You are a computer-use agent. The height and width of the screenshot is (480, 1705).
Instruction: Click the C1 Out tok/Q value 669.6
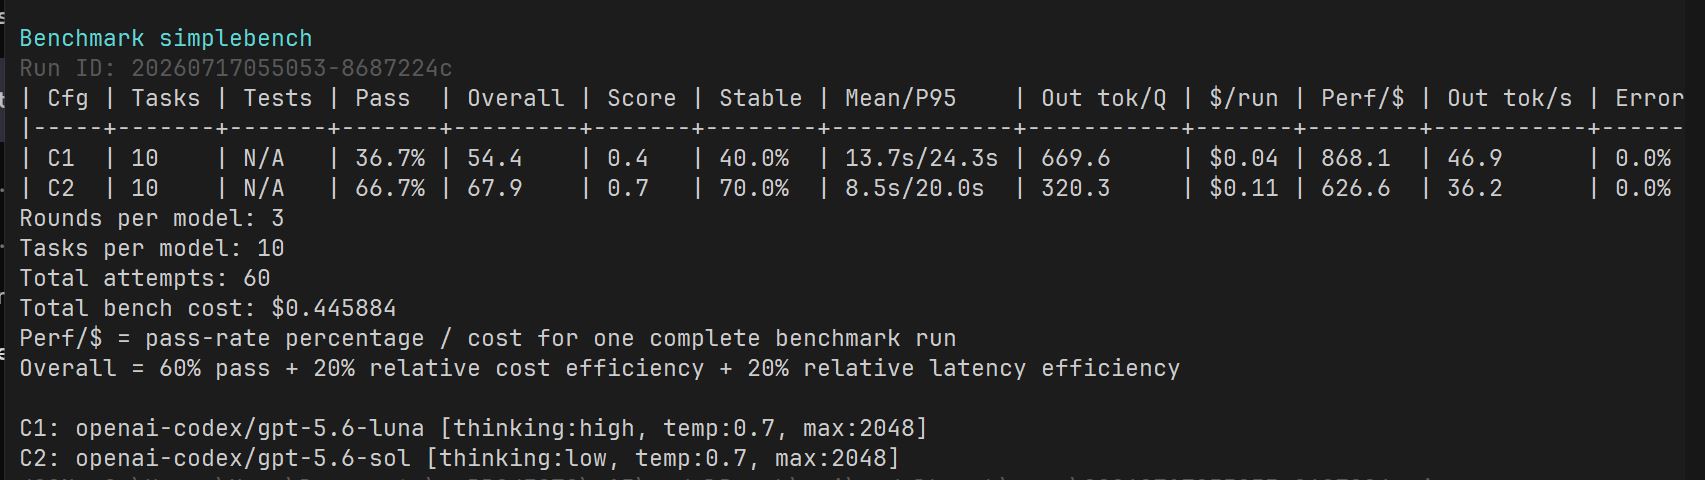pyautogui.click(x=1076, y=158)
